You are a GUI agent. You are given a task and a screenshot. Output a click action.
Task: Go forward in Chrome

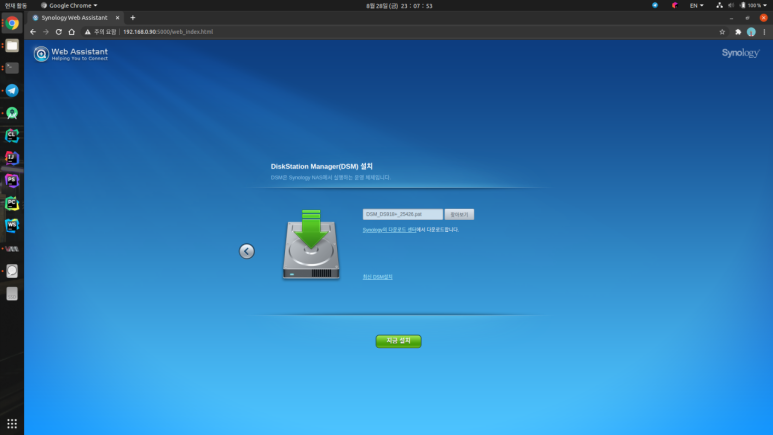click(46, 32)
